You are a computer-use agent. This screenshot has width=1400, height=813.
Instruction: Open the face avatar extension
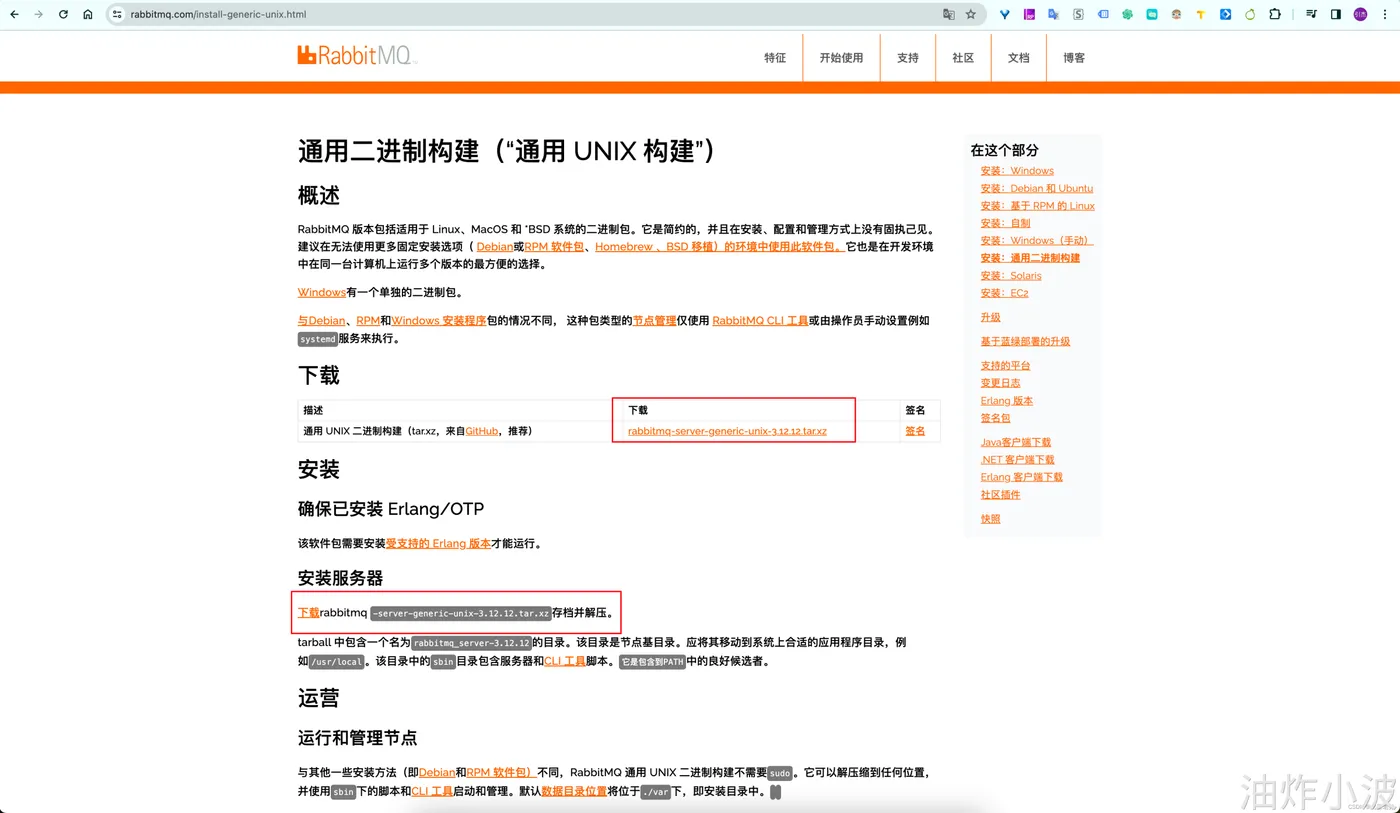[x=1176, y=15]
